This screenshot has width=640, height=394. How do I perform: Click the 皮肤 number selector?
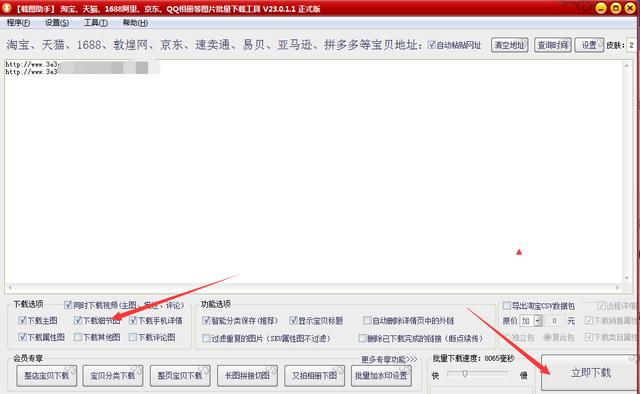click(631, 45)
